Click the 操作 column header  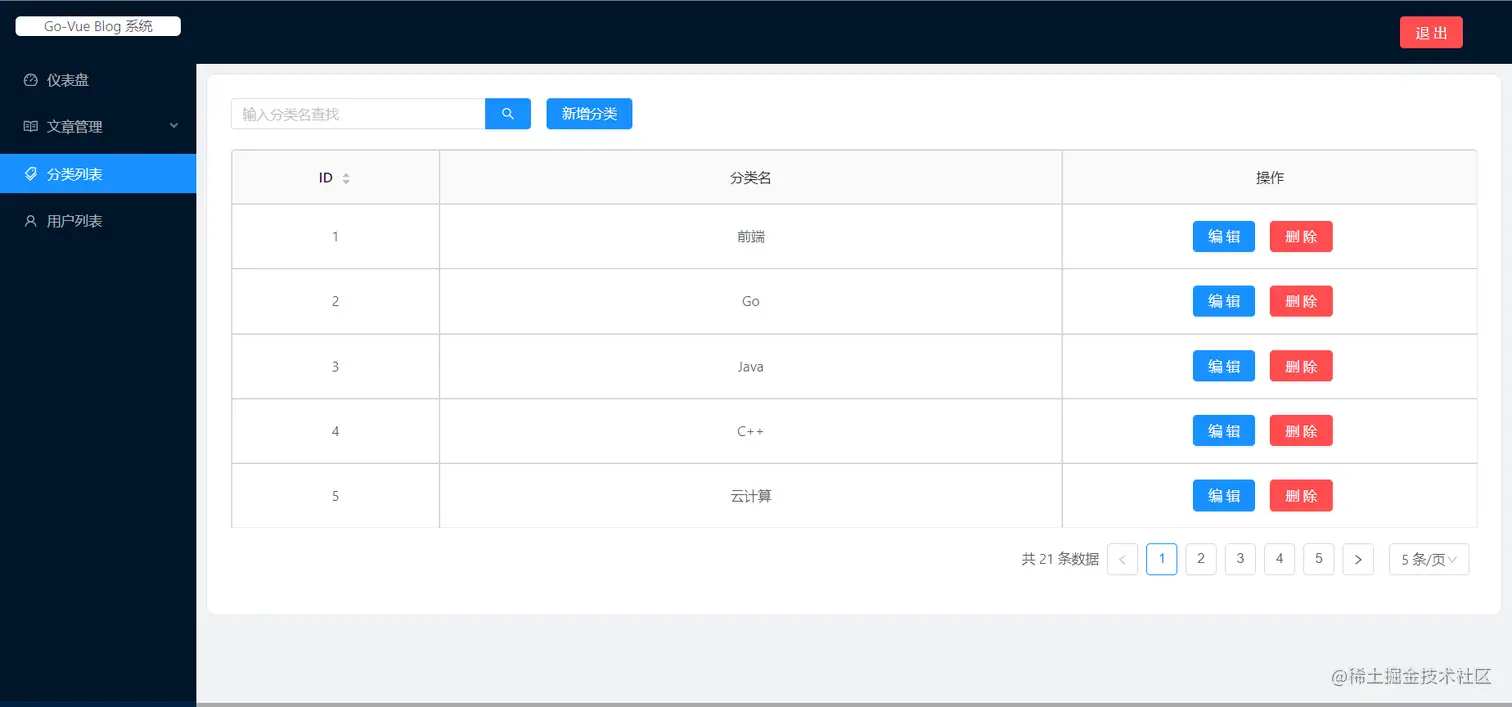(1270, 177)
